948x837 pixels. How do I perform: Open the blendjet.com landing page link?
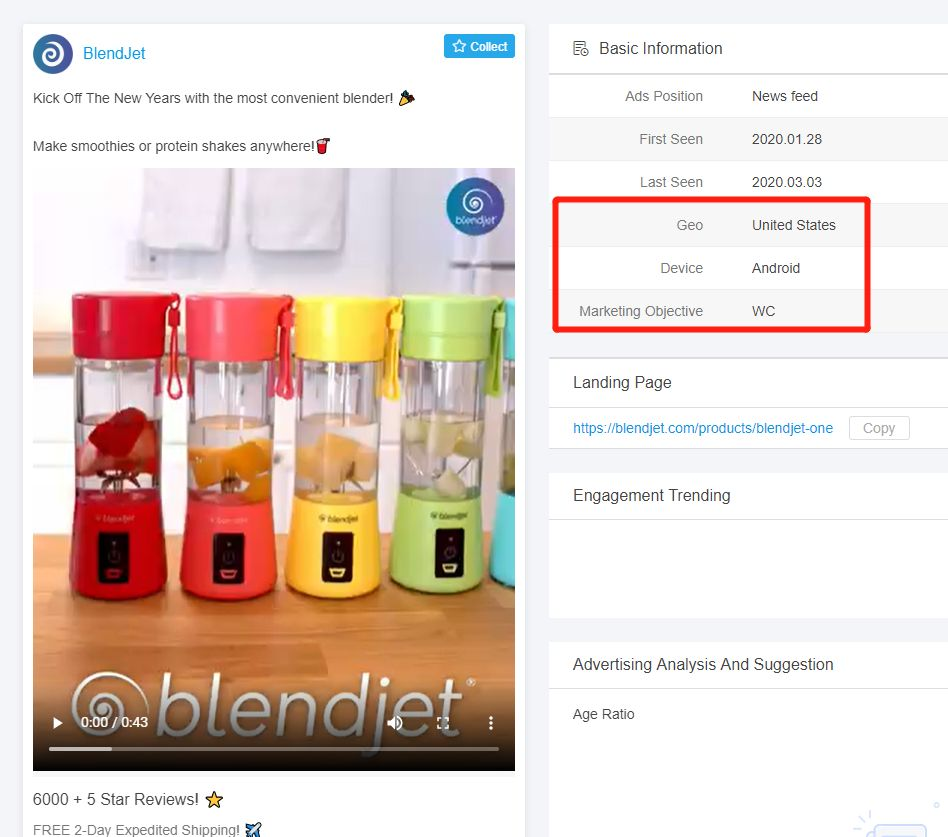(703, 428)
